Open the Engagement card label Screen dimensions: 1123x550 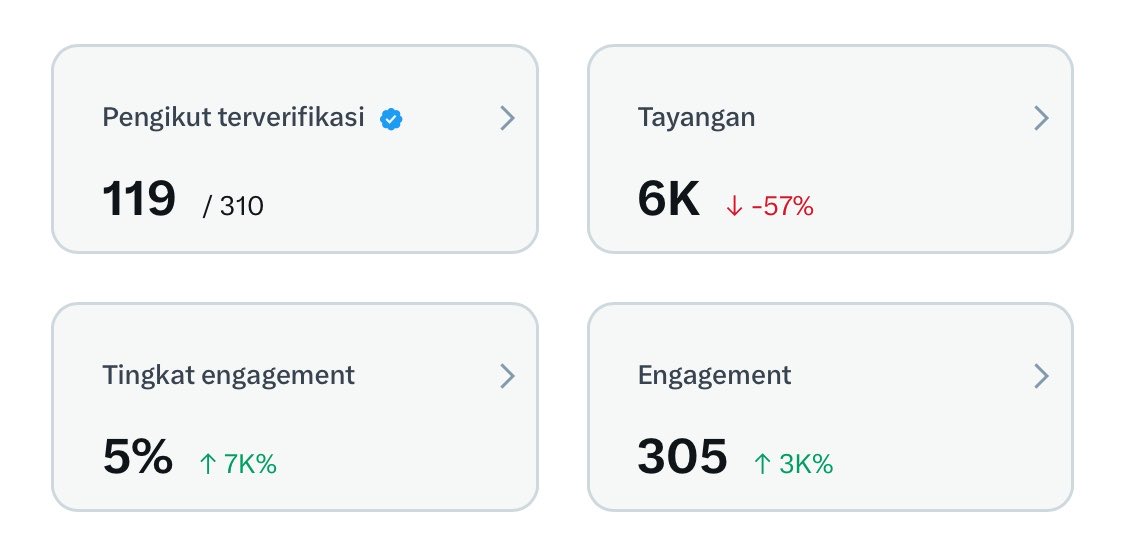715,375
